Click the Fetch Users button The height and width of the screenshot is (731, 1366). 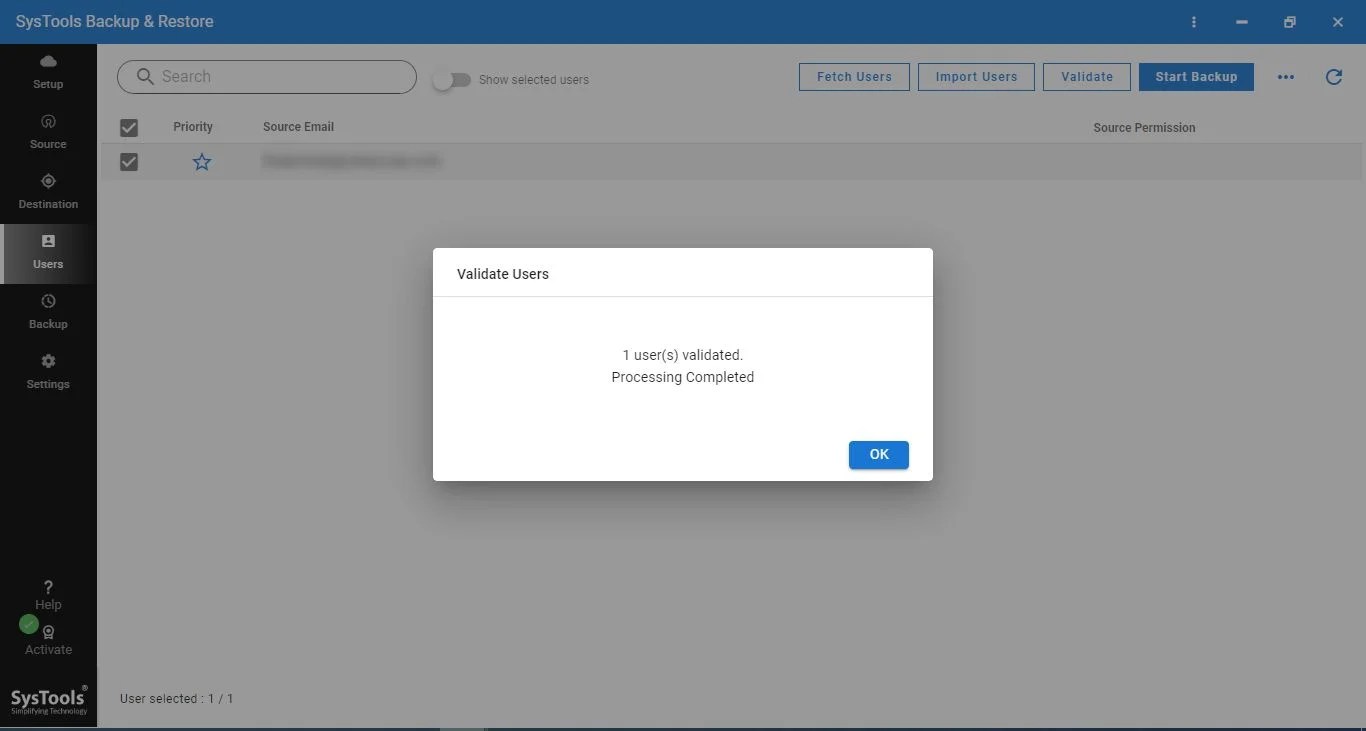[x=854, y=77]
